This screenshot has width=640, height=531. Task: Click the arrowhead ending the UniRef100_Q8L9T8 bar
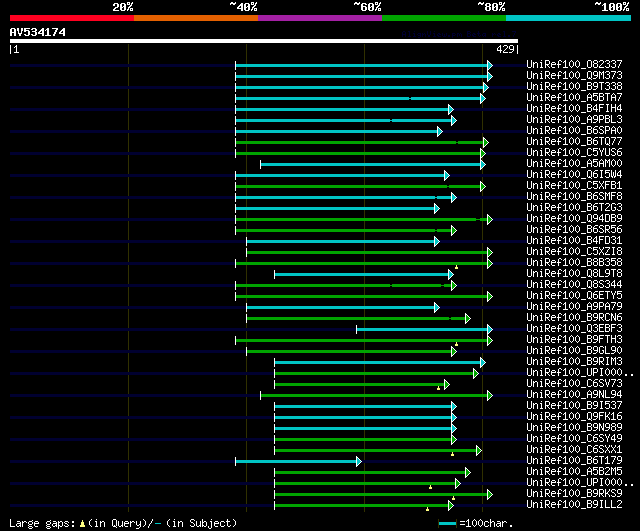tap(451, 274)
